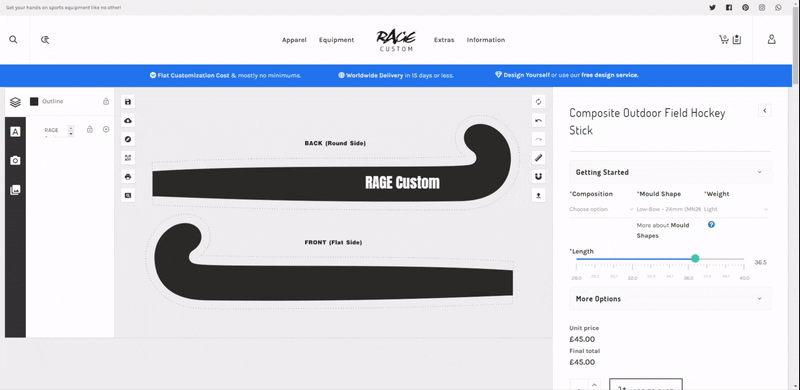
Task: Open the image gallery tool in sidebar
Action: click(15, 190)
